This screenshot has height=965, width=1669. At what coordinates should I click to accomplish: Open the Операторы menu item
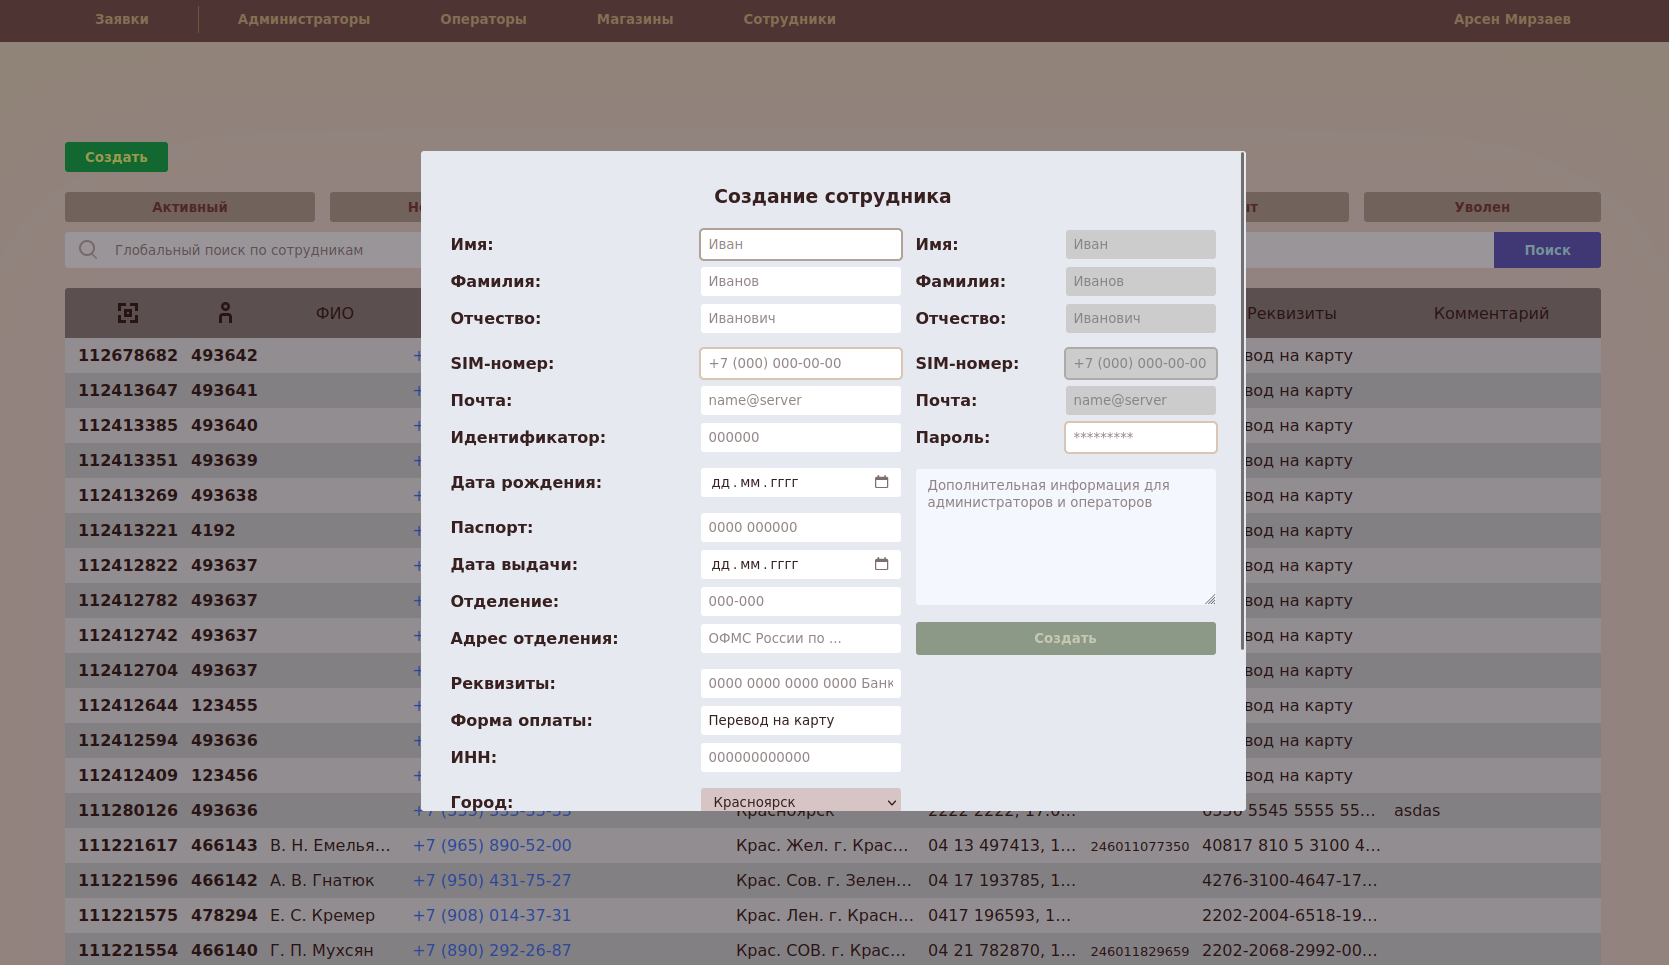[483, 19]
